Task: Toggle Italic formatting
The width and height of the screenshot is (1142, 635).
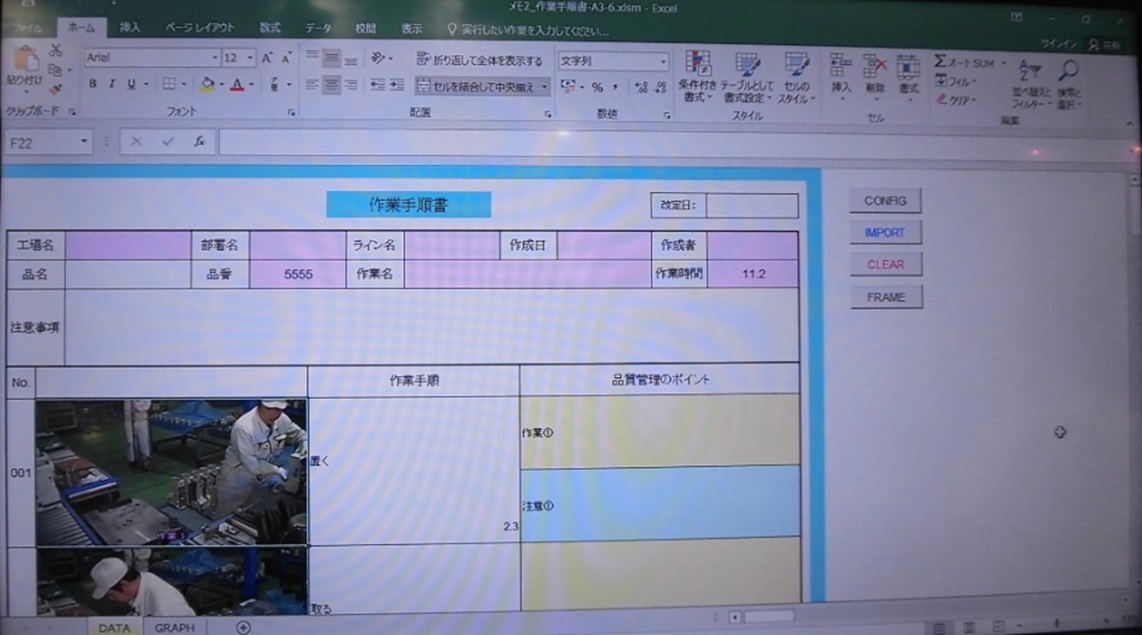Action: [x=111, y=84]
